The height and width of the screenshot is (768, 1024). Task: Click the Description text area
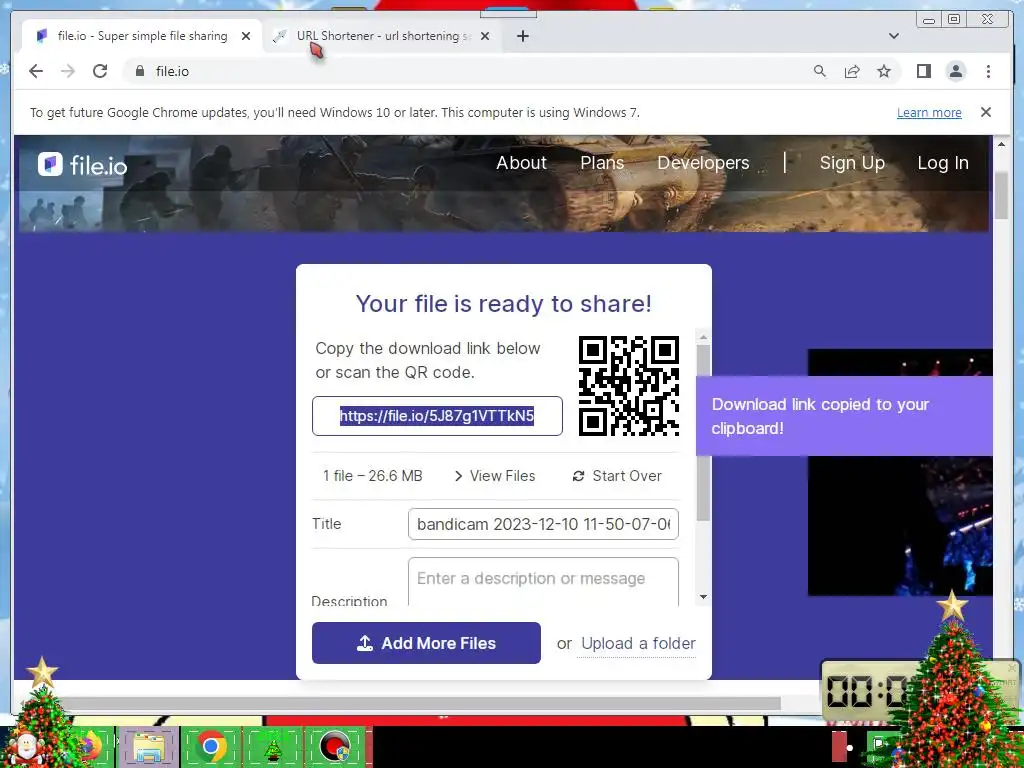[x=543, y=581]
